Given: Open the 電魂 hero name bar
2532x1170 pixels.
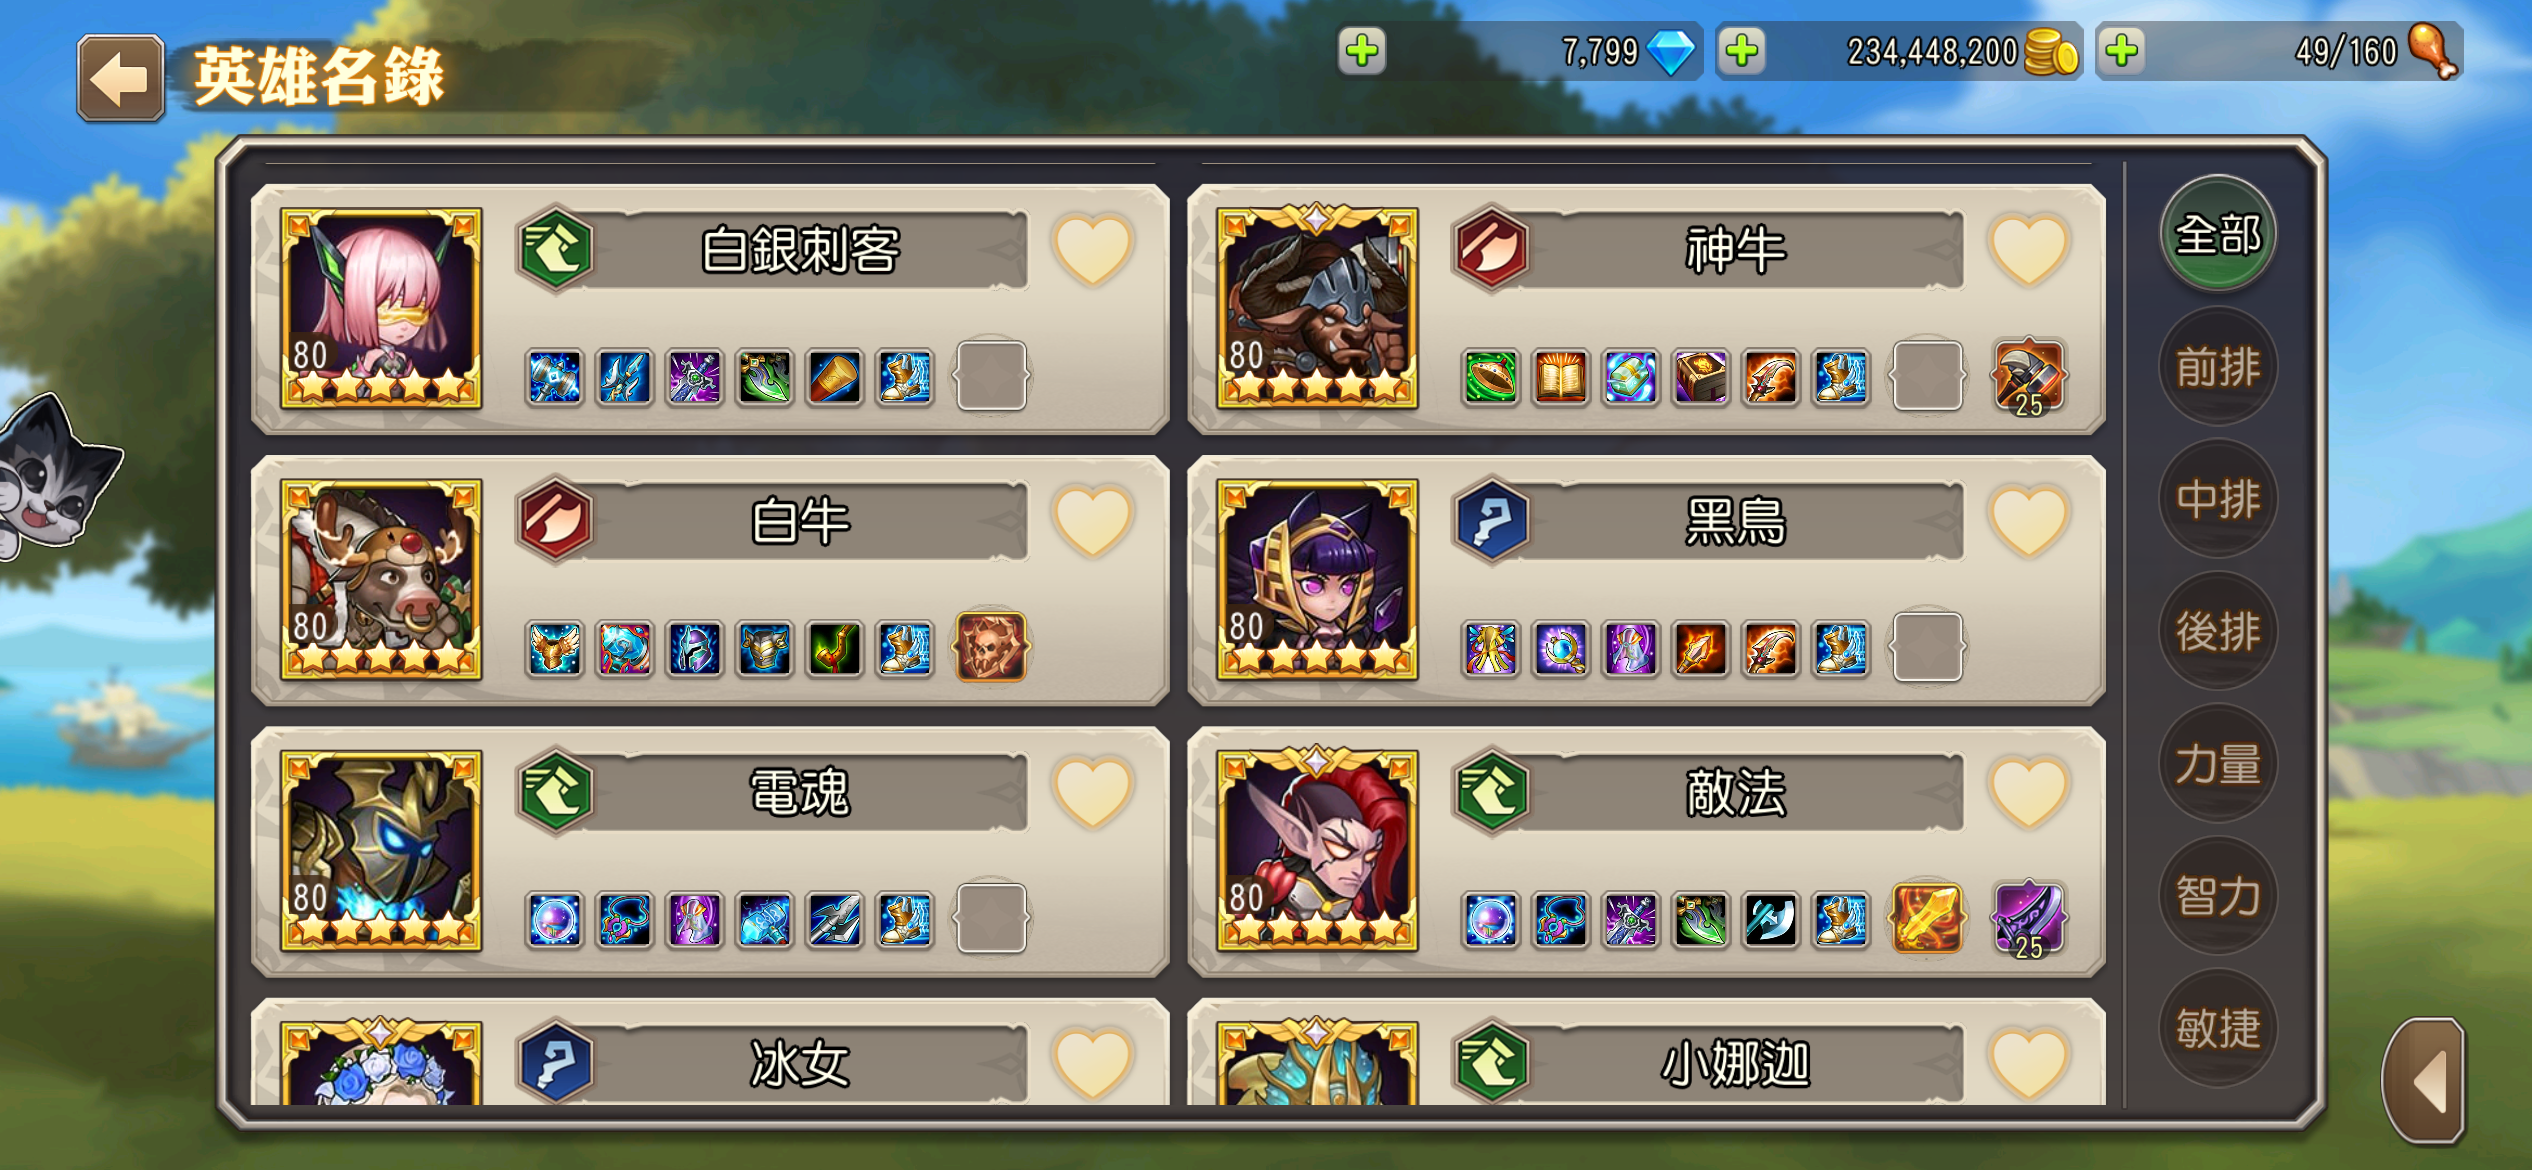Looking at the screenshot, I should click(x=800, y=792).
